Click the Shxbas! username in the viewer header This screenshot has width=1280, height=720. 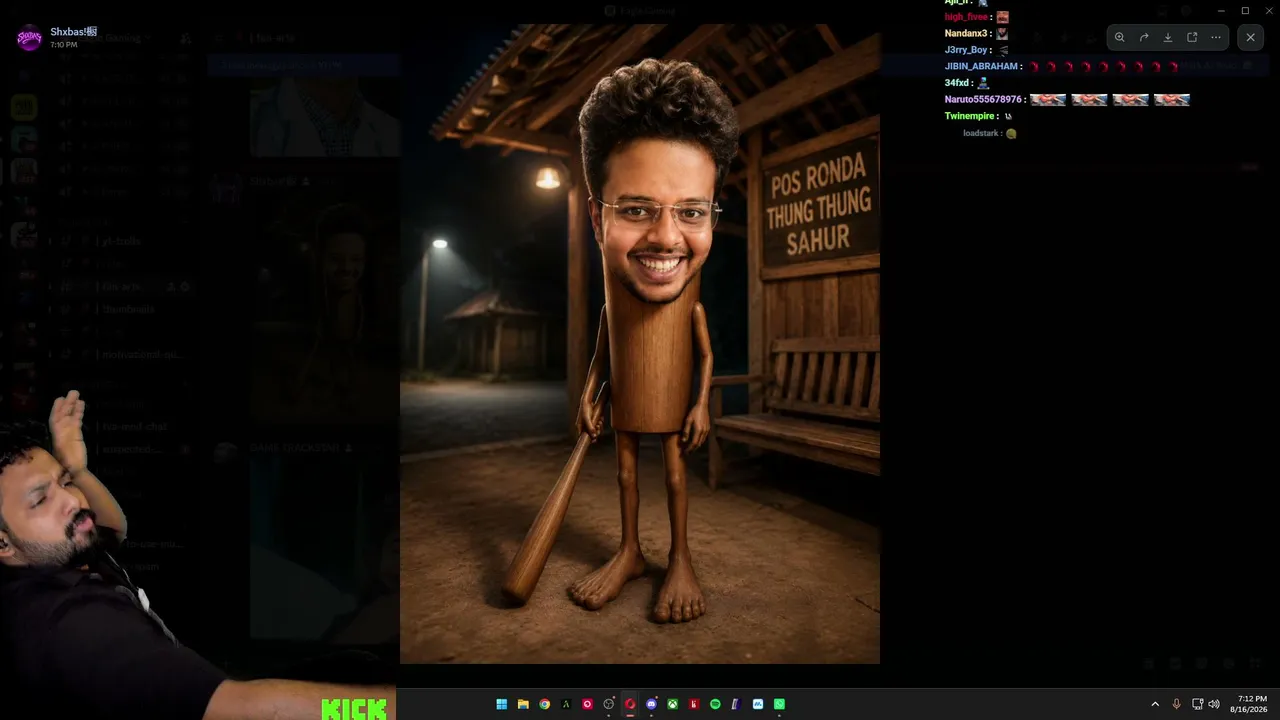point(74,32)
